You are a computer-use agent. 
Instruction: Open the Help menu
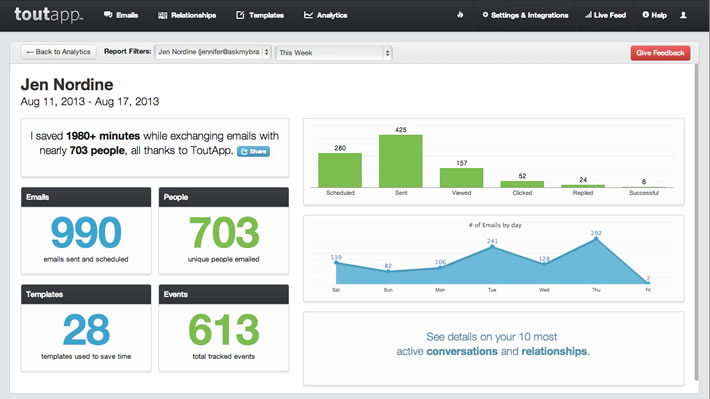654,15
